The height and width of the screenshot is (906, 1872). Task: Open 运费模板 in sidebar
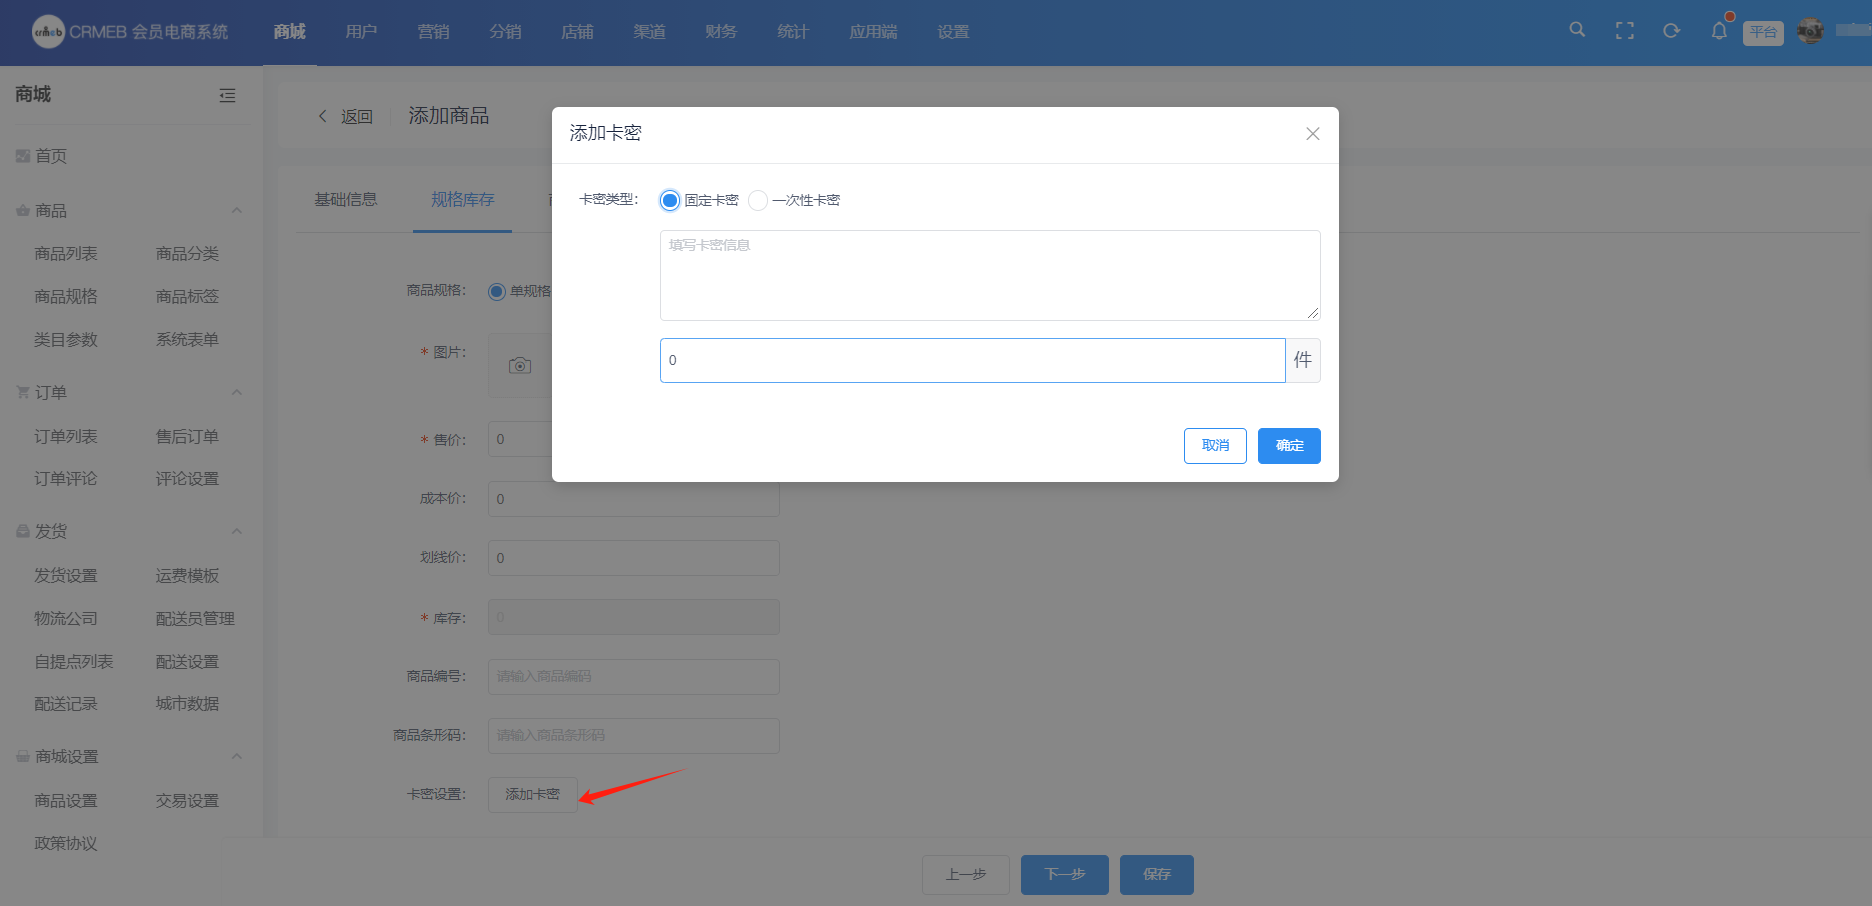click(x=187, y=576)
